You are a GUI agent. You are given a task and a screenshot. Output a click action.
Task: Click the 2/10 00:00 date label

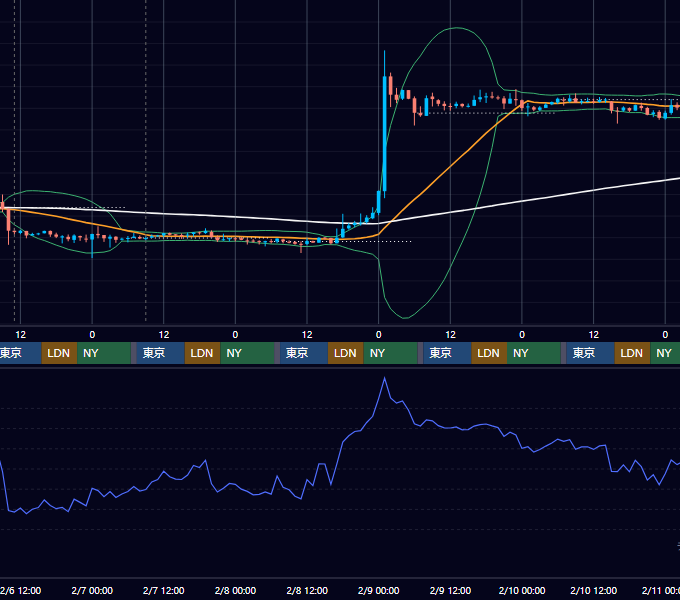pyautogui.click(x=522, y=590)
